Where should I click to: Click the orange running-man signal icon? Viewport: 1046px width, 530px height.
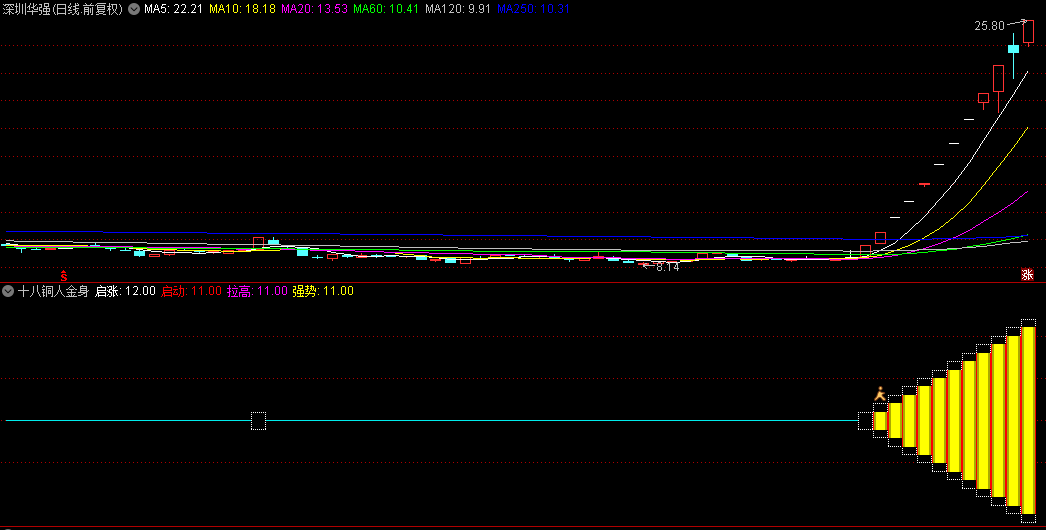[881, 394]
